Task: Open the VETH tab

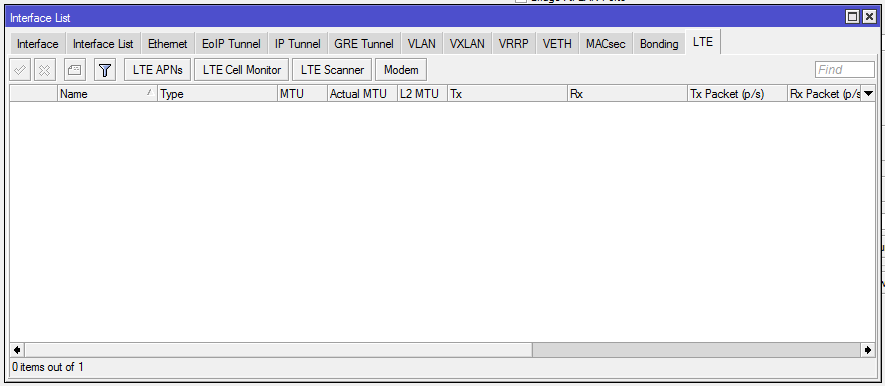Action: tap(557, 44)
